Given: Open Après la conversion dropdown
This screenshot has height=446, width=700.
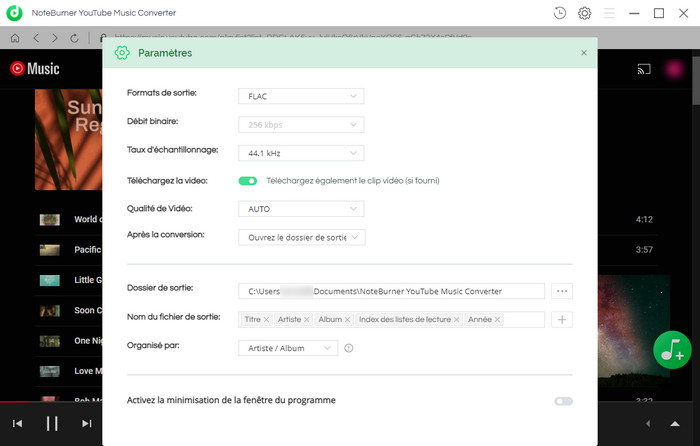Looking at the screenshot, I should [302, 238].
